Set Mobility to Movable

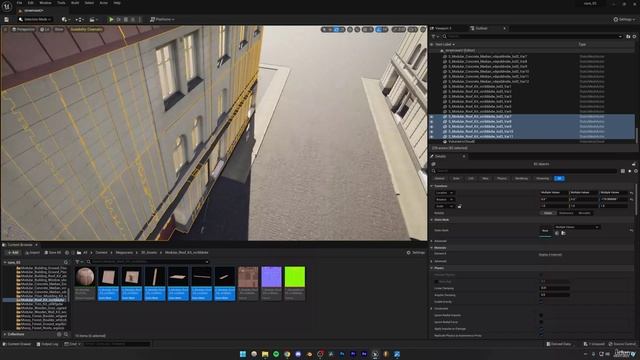[584, 213]
